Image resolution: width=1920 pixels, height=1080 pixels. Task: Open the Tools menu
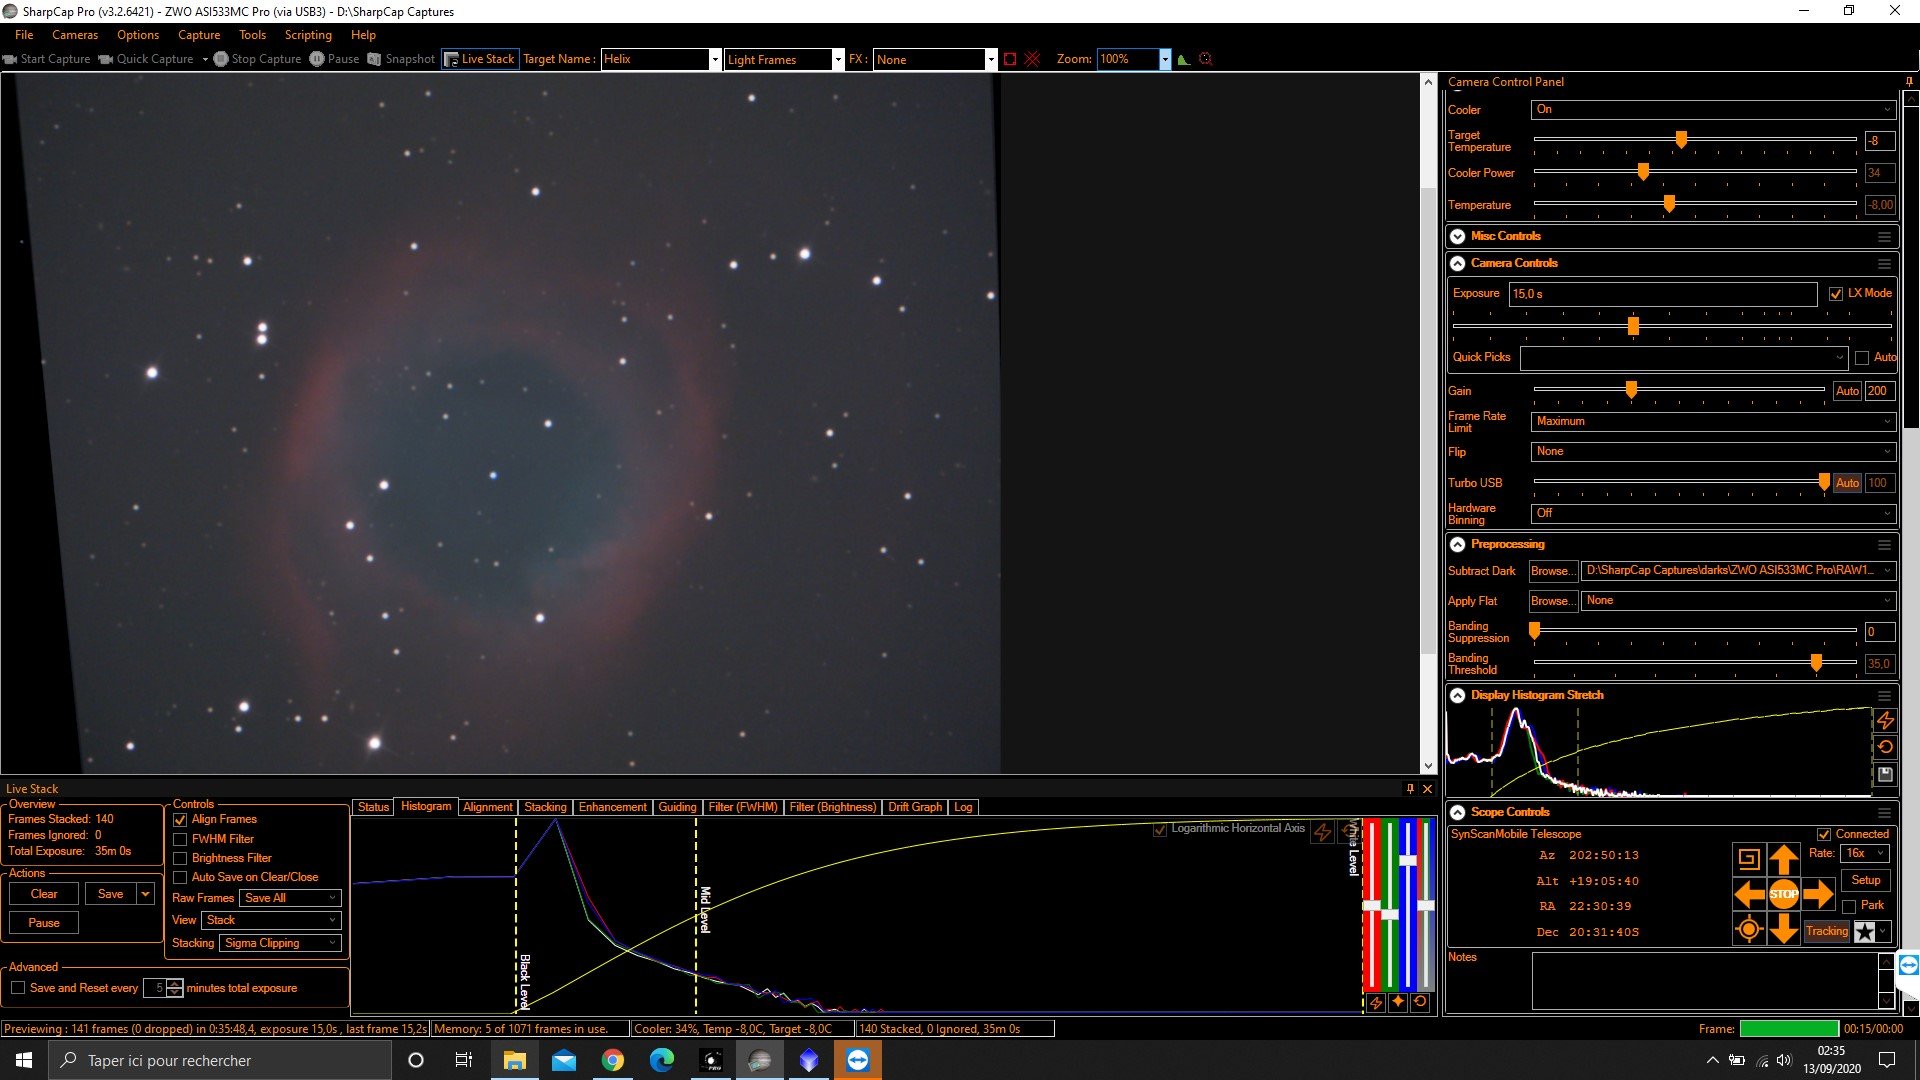252,35
